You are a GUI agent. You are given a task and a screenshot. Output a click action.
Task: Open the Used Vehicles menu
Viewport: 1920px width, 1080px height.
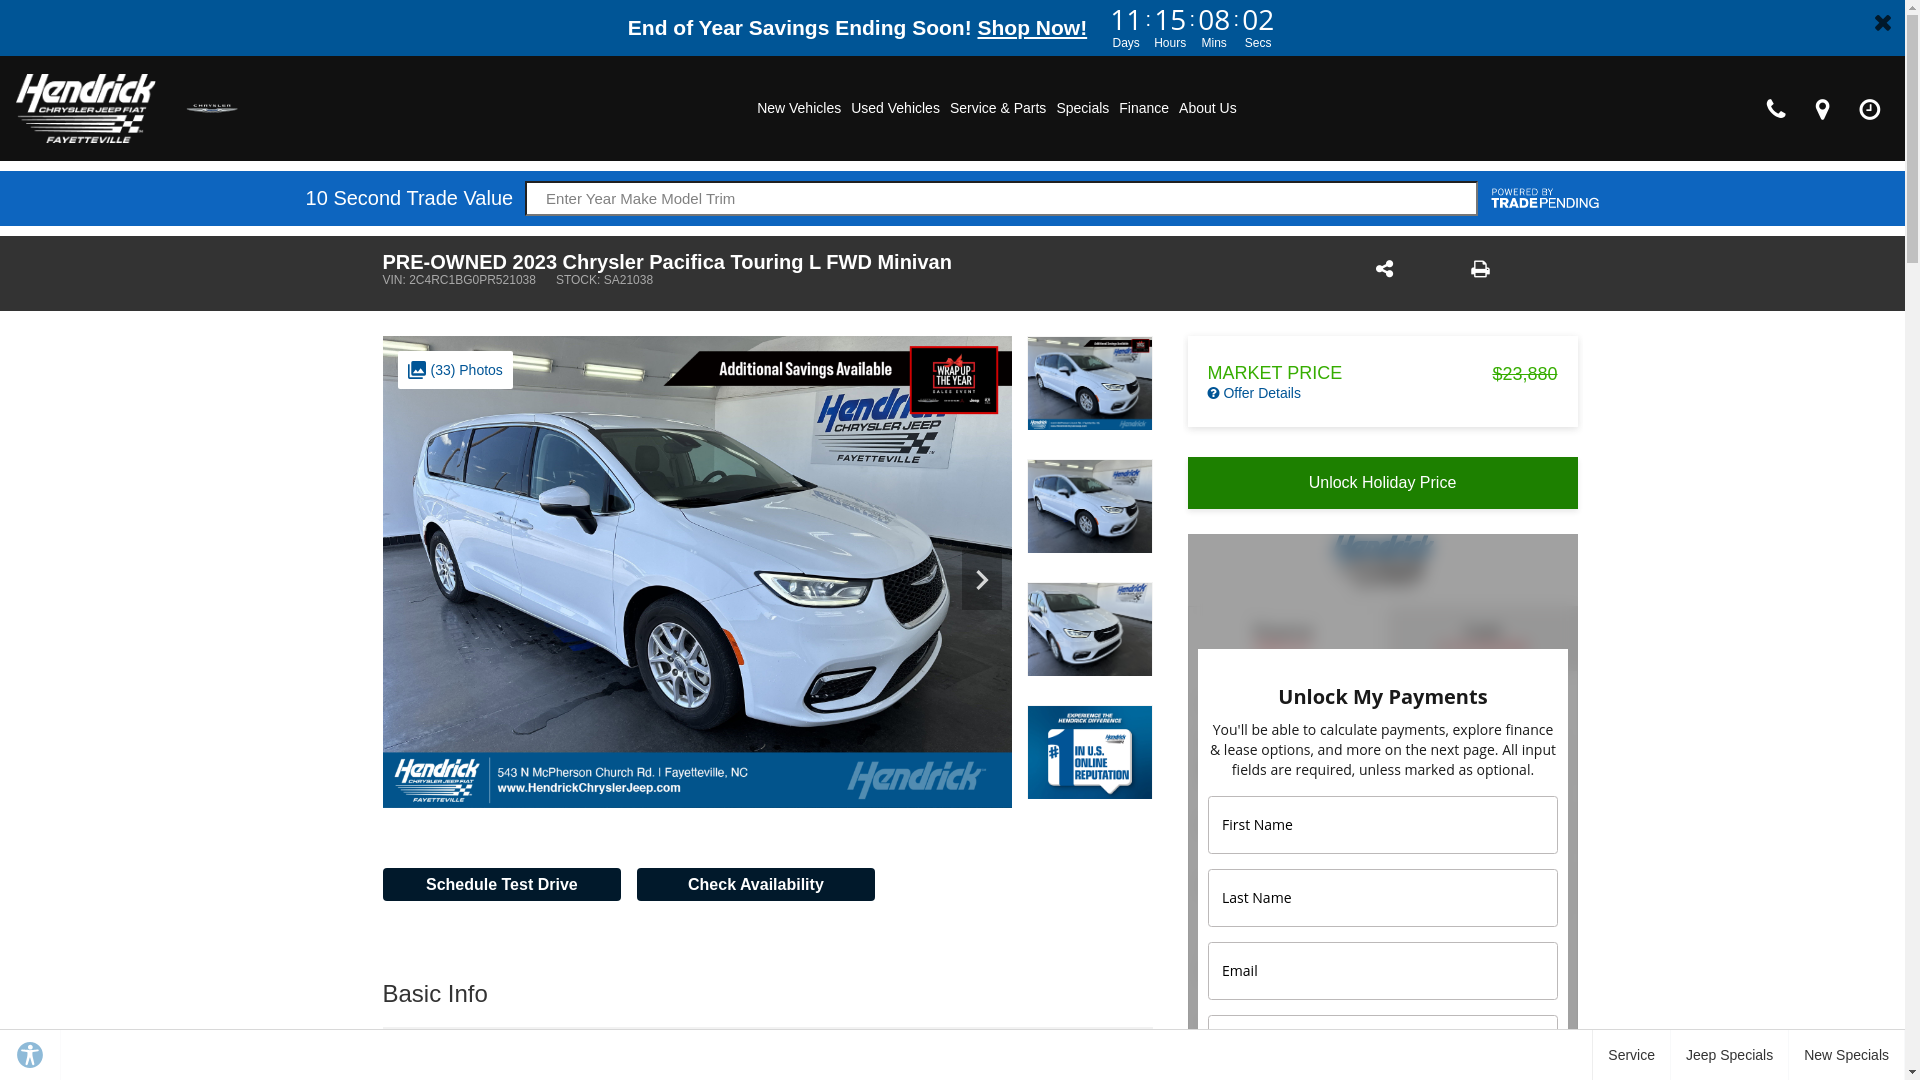click(x=895, y=108)
